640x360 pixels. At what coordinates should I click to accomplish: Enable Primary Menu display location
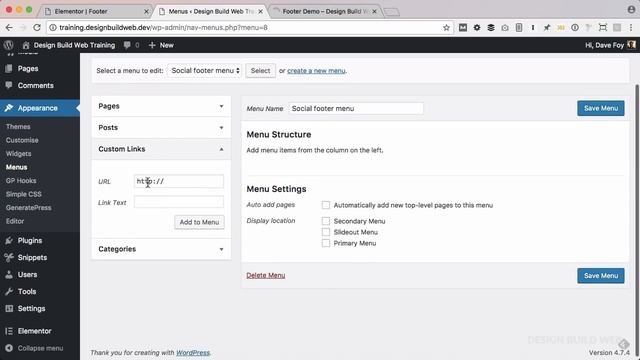pos(326,243)
